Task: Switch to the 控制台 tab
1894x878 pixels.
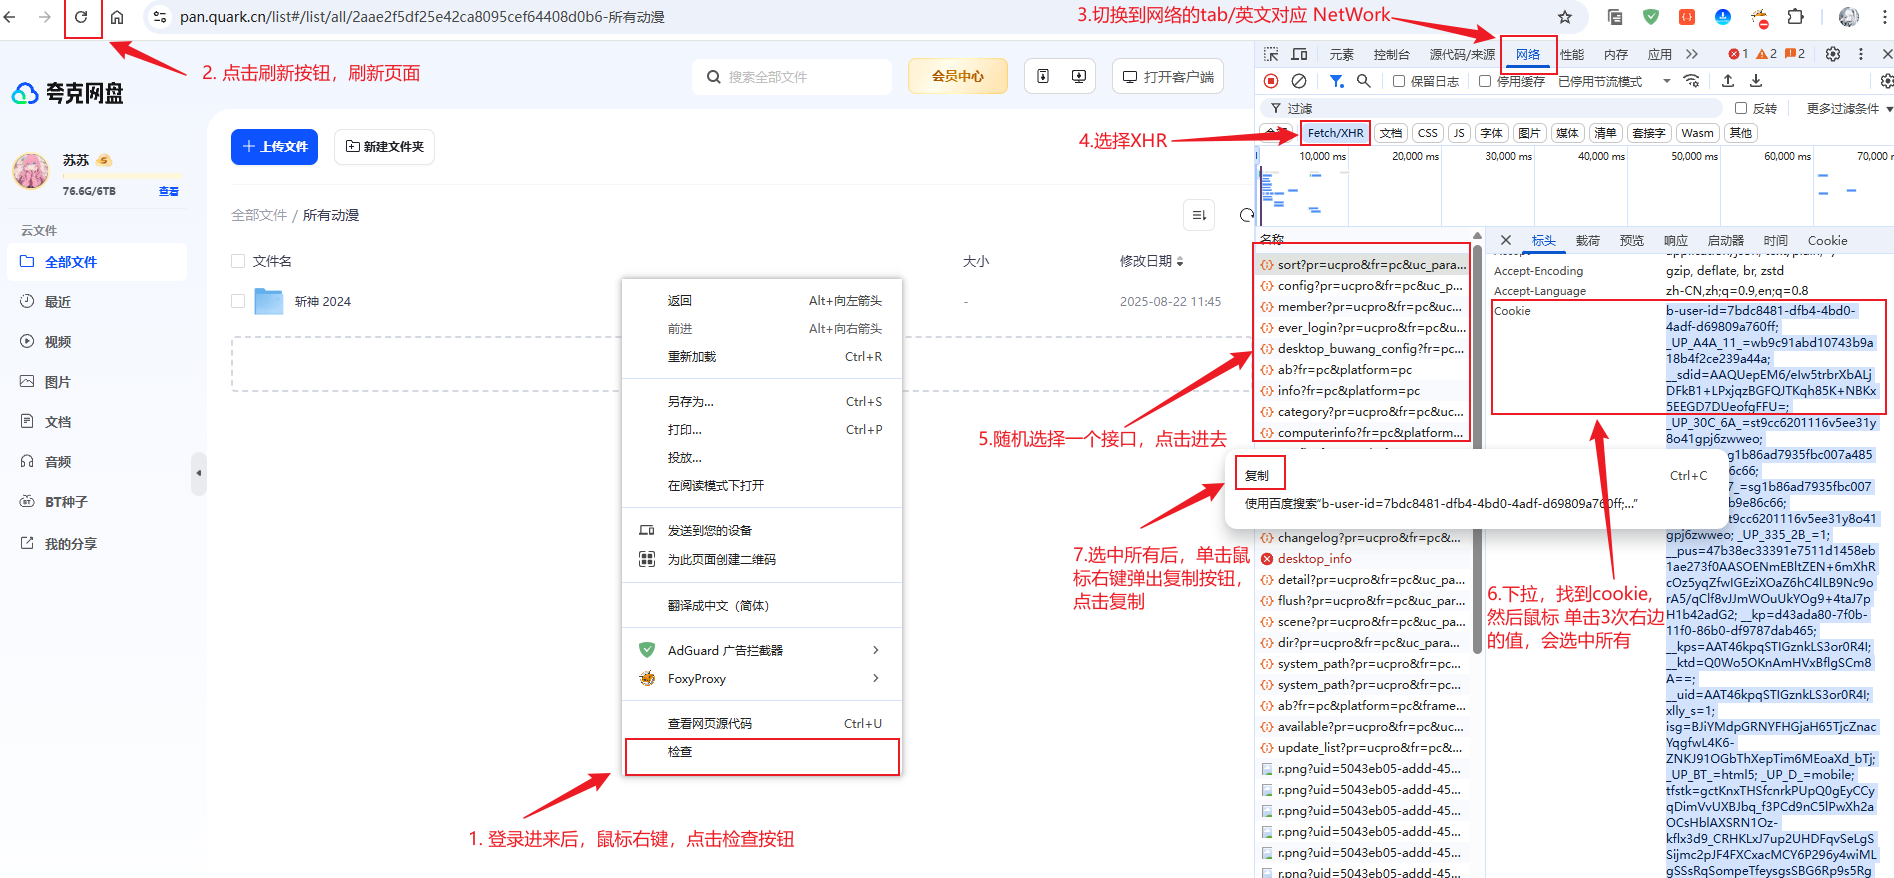Action: (x=1391, y=54)
